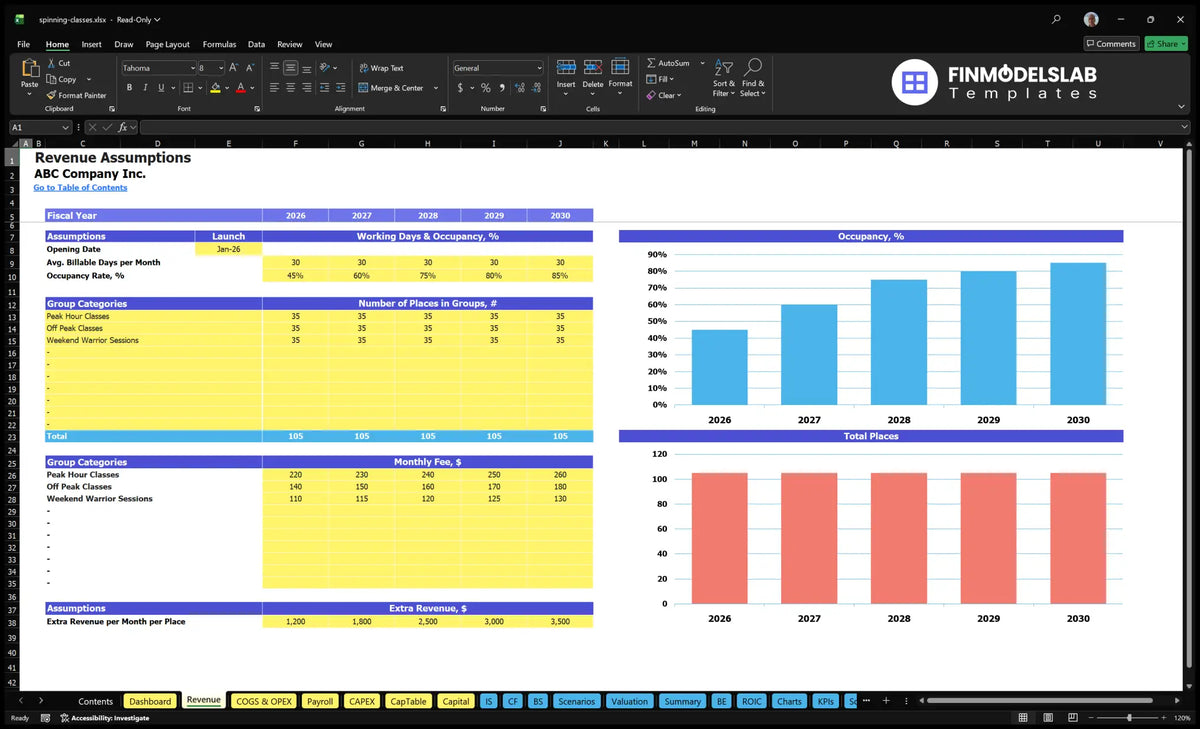The height and width of the screenshot is (729, 1200).
Task: Collapse the ribbon with the chevron
Action: [1183, 107]
